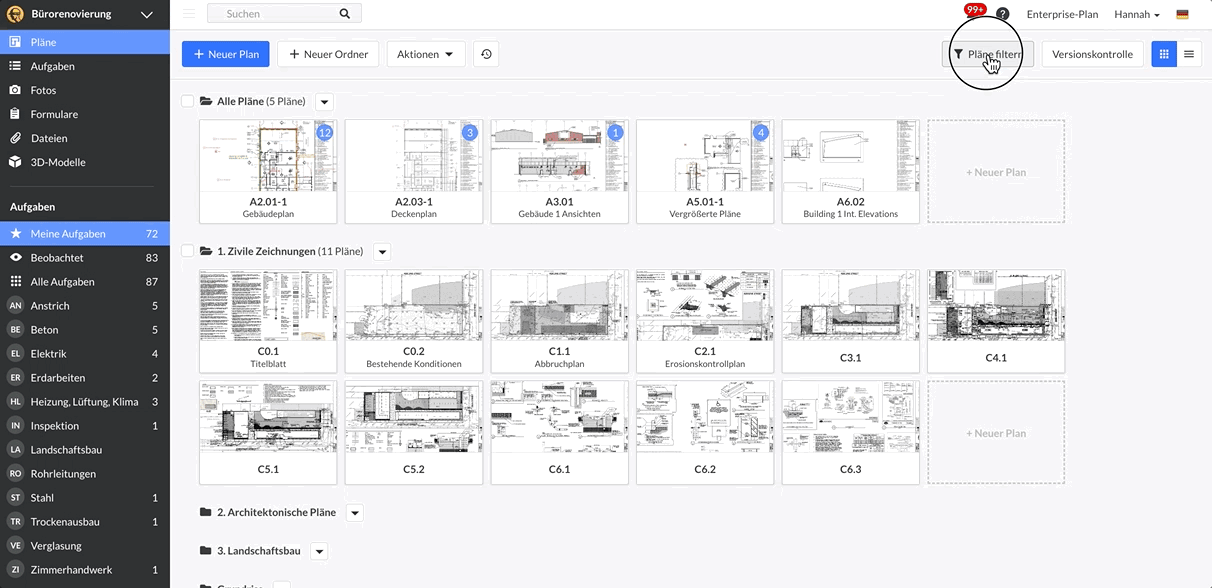1212x588 pixels.
Task: Open plan A2.01-1 Gebäudeplan thumbnail
Action: pyautogui.click(x=268, y=172)
